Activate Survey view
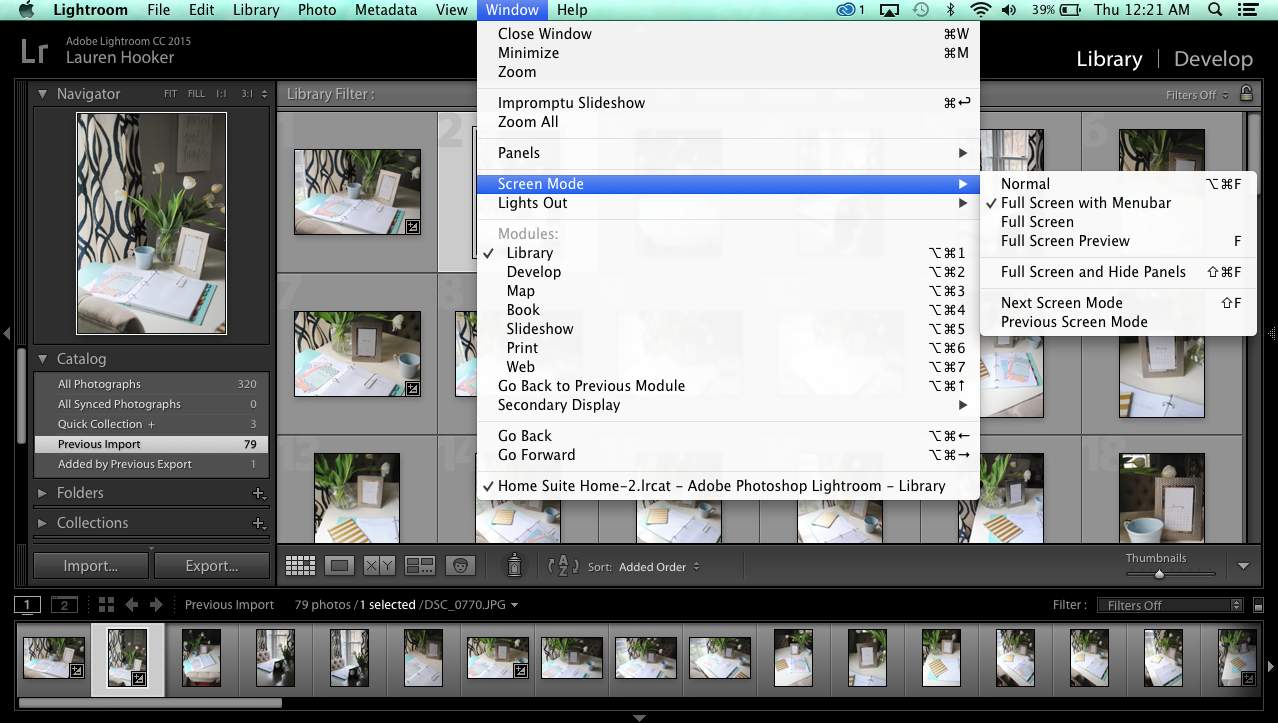This screenshot has height=723, width=1278. click(421, 565)
